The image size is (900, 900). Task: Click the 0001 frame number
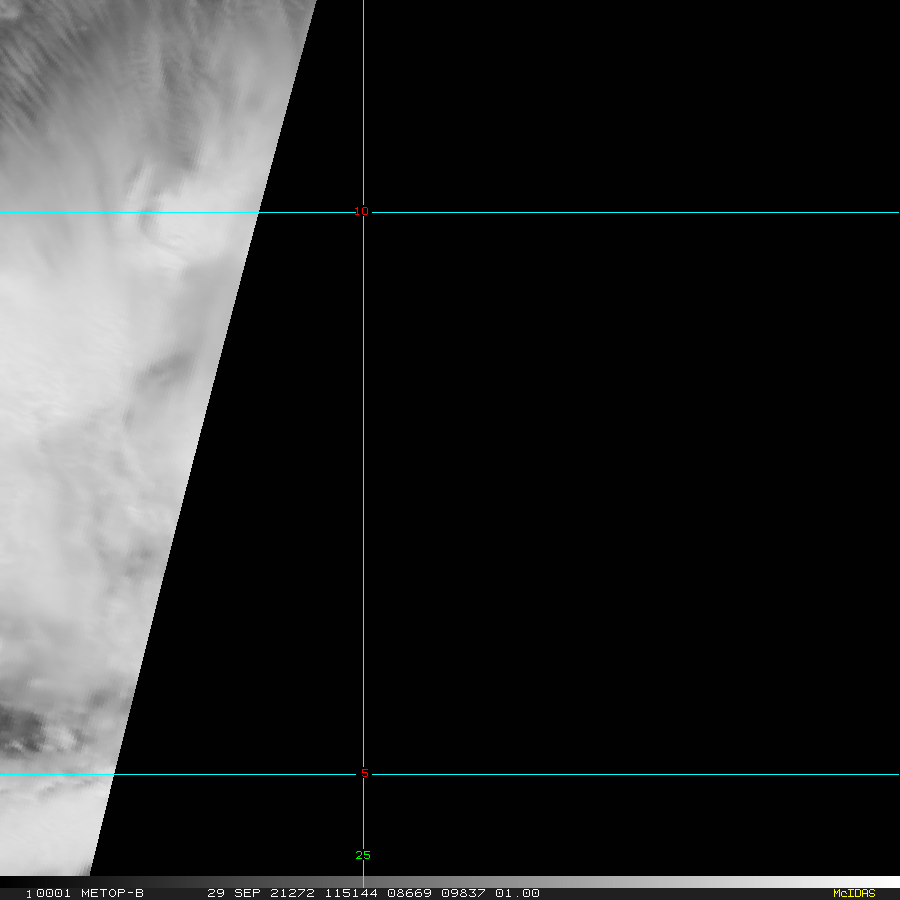click(x=53, y=893)
